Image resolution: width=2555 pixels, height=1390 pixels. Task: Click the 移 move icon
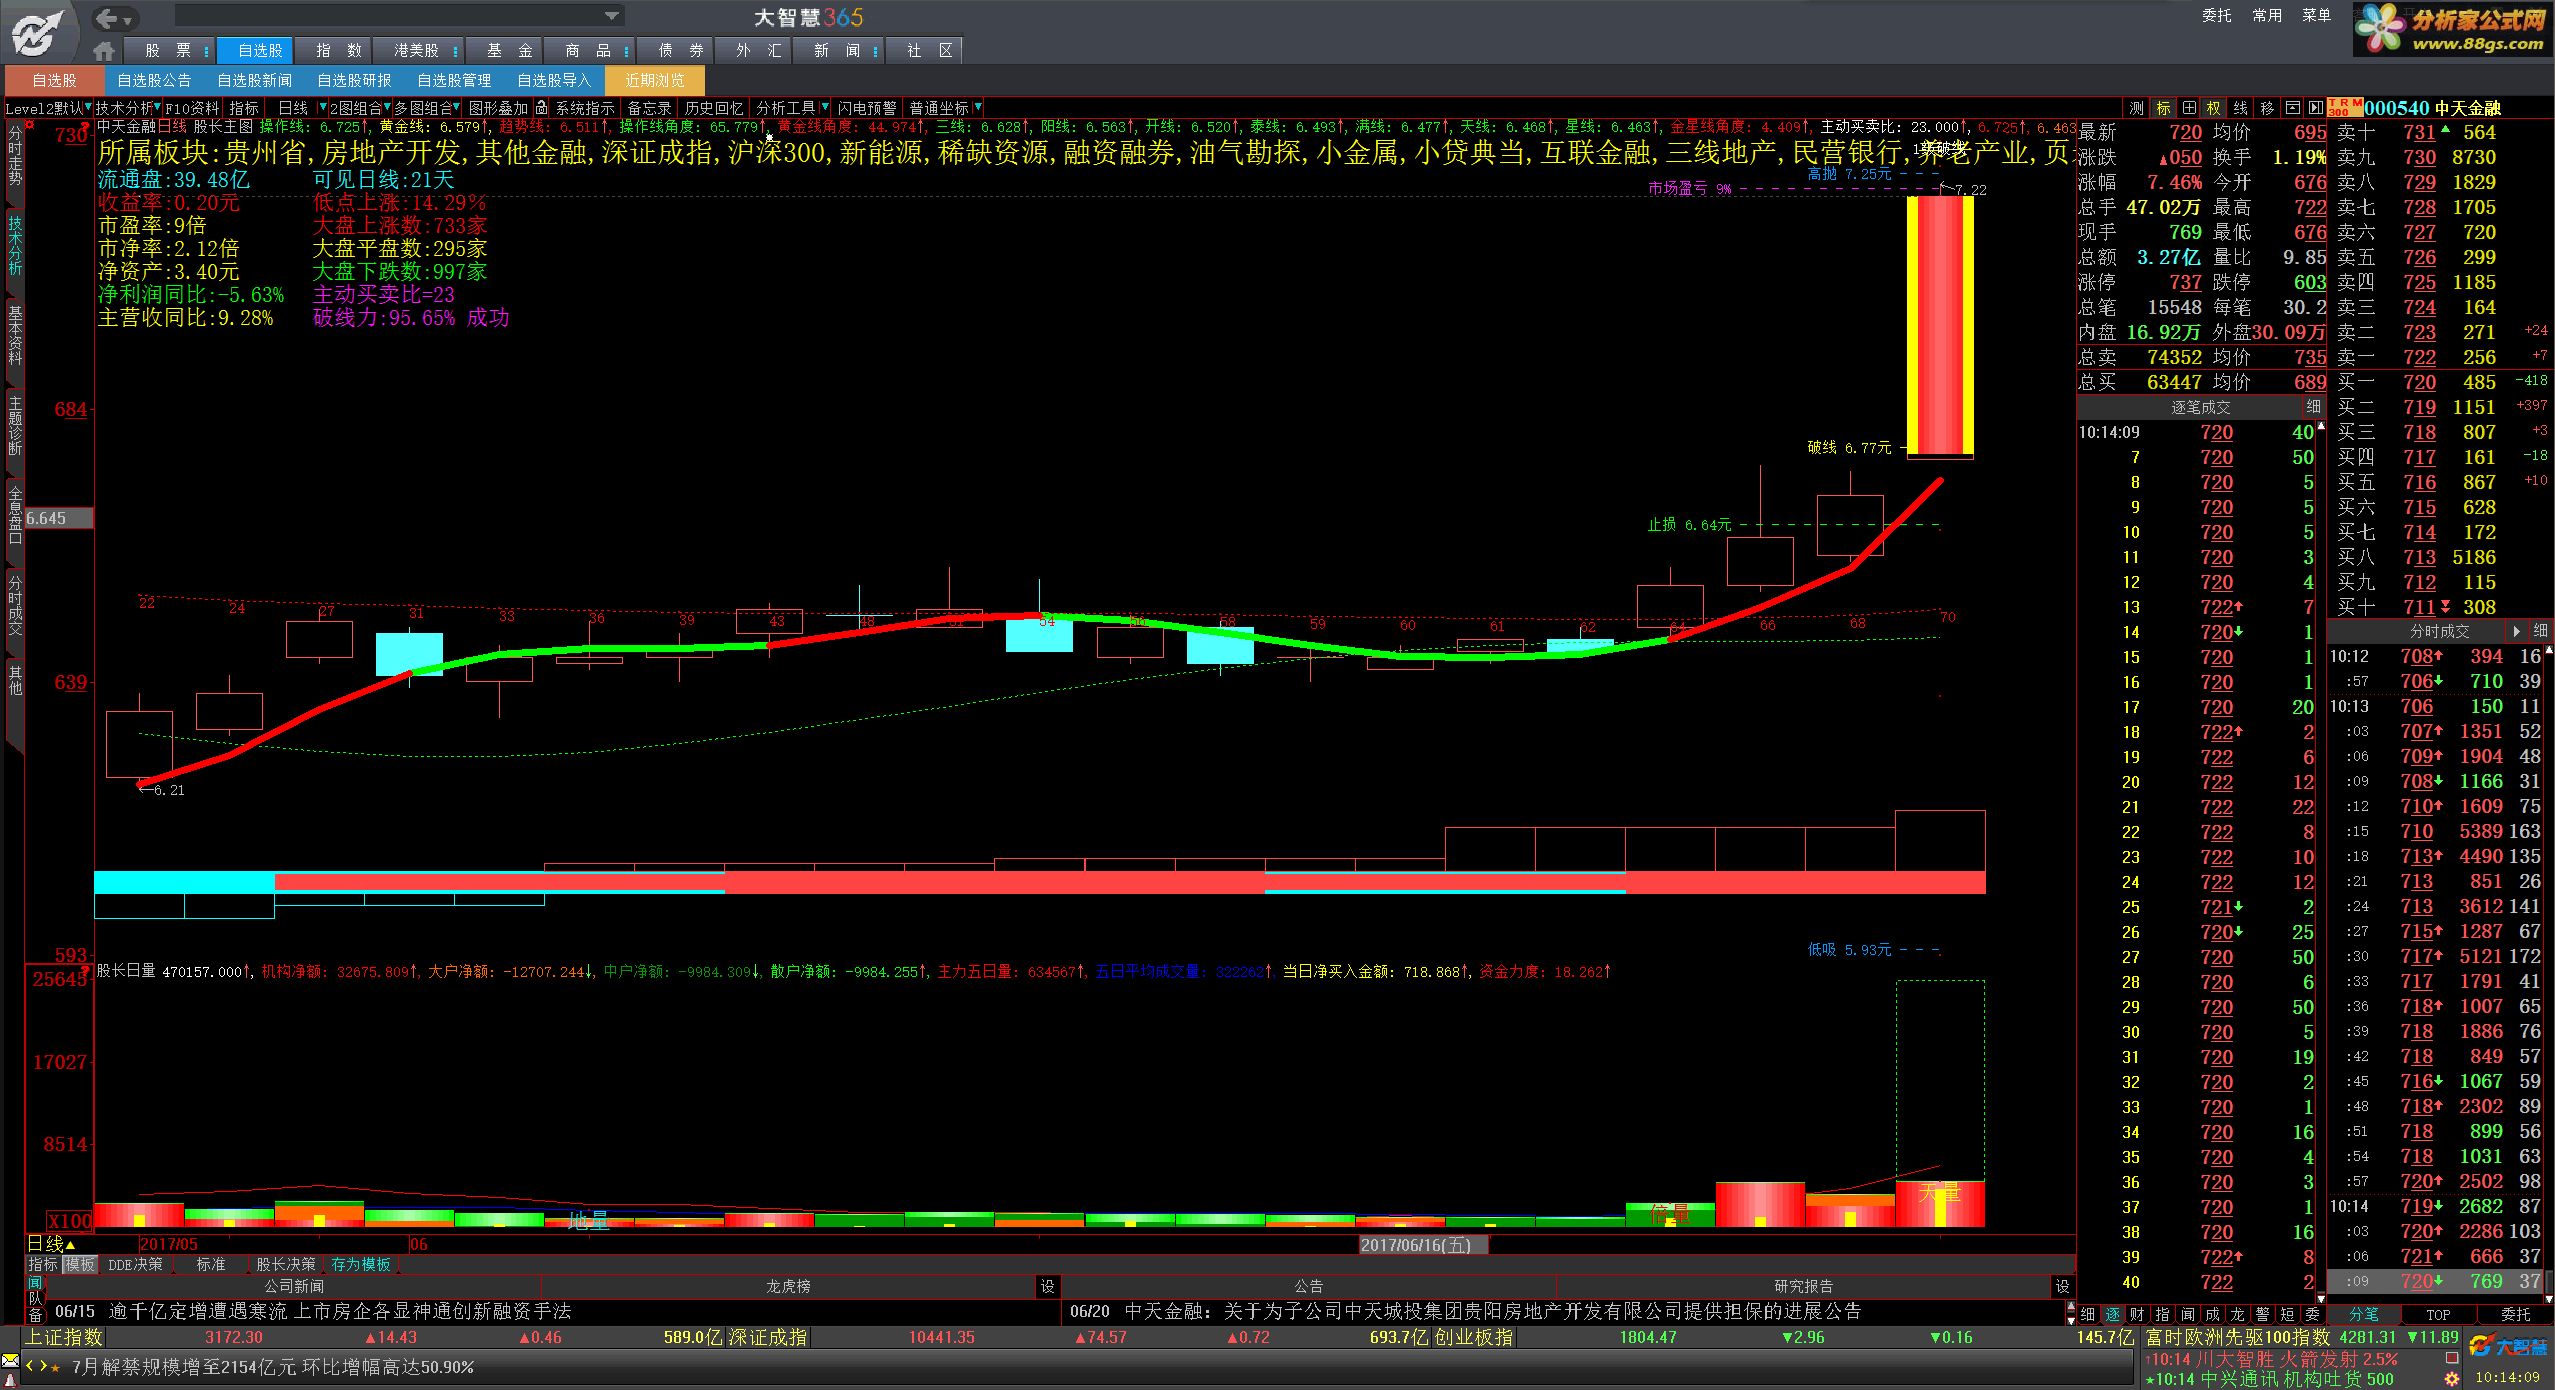click(2266, 108)
